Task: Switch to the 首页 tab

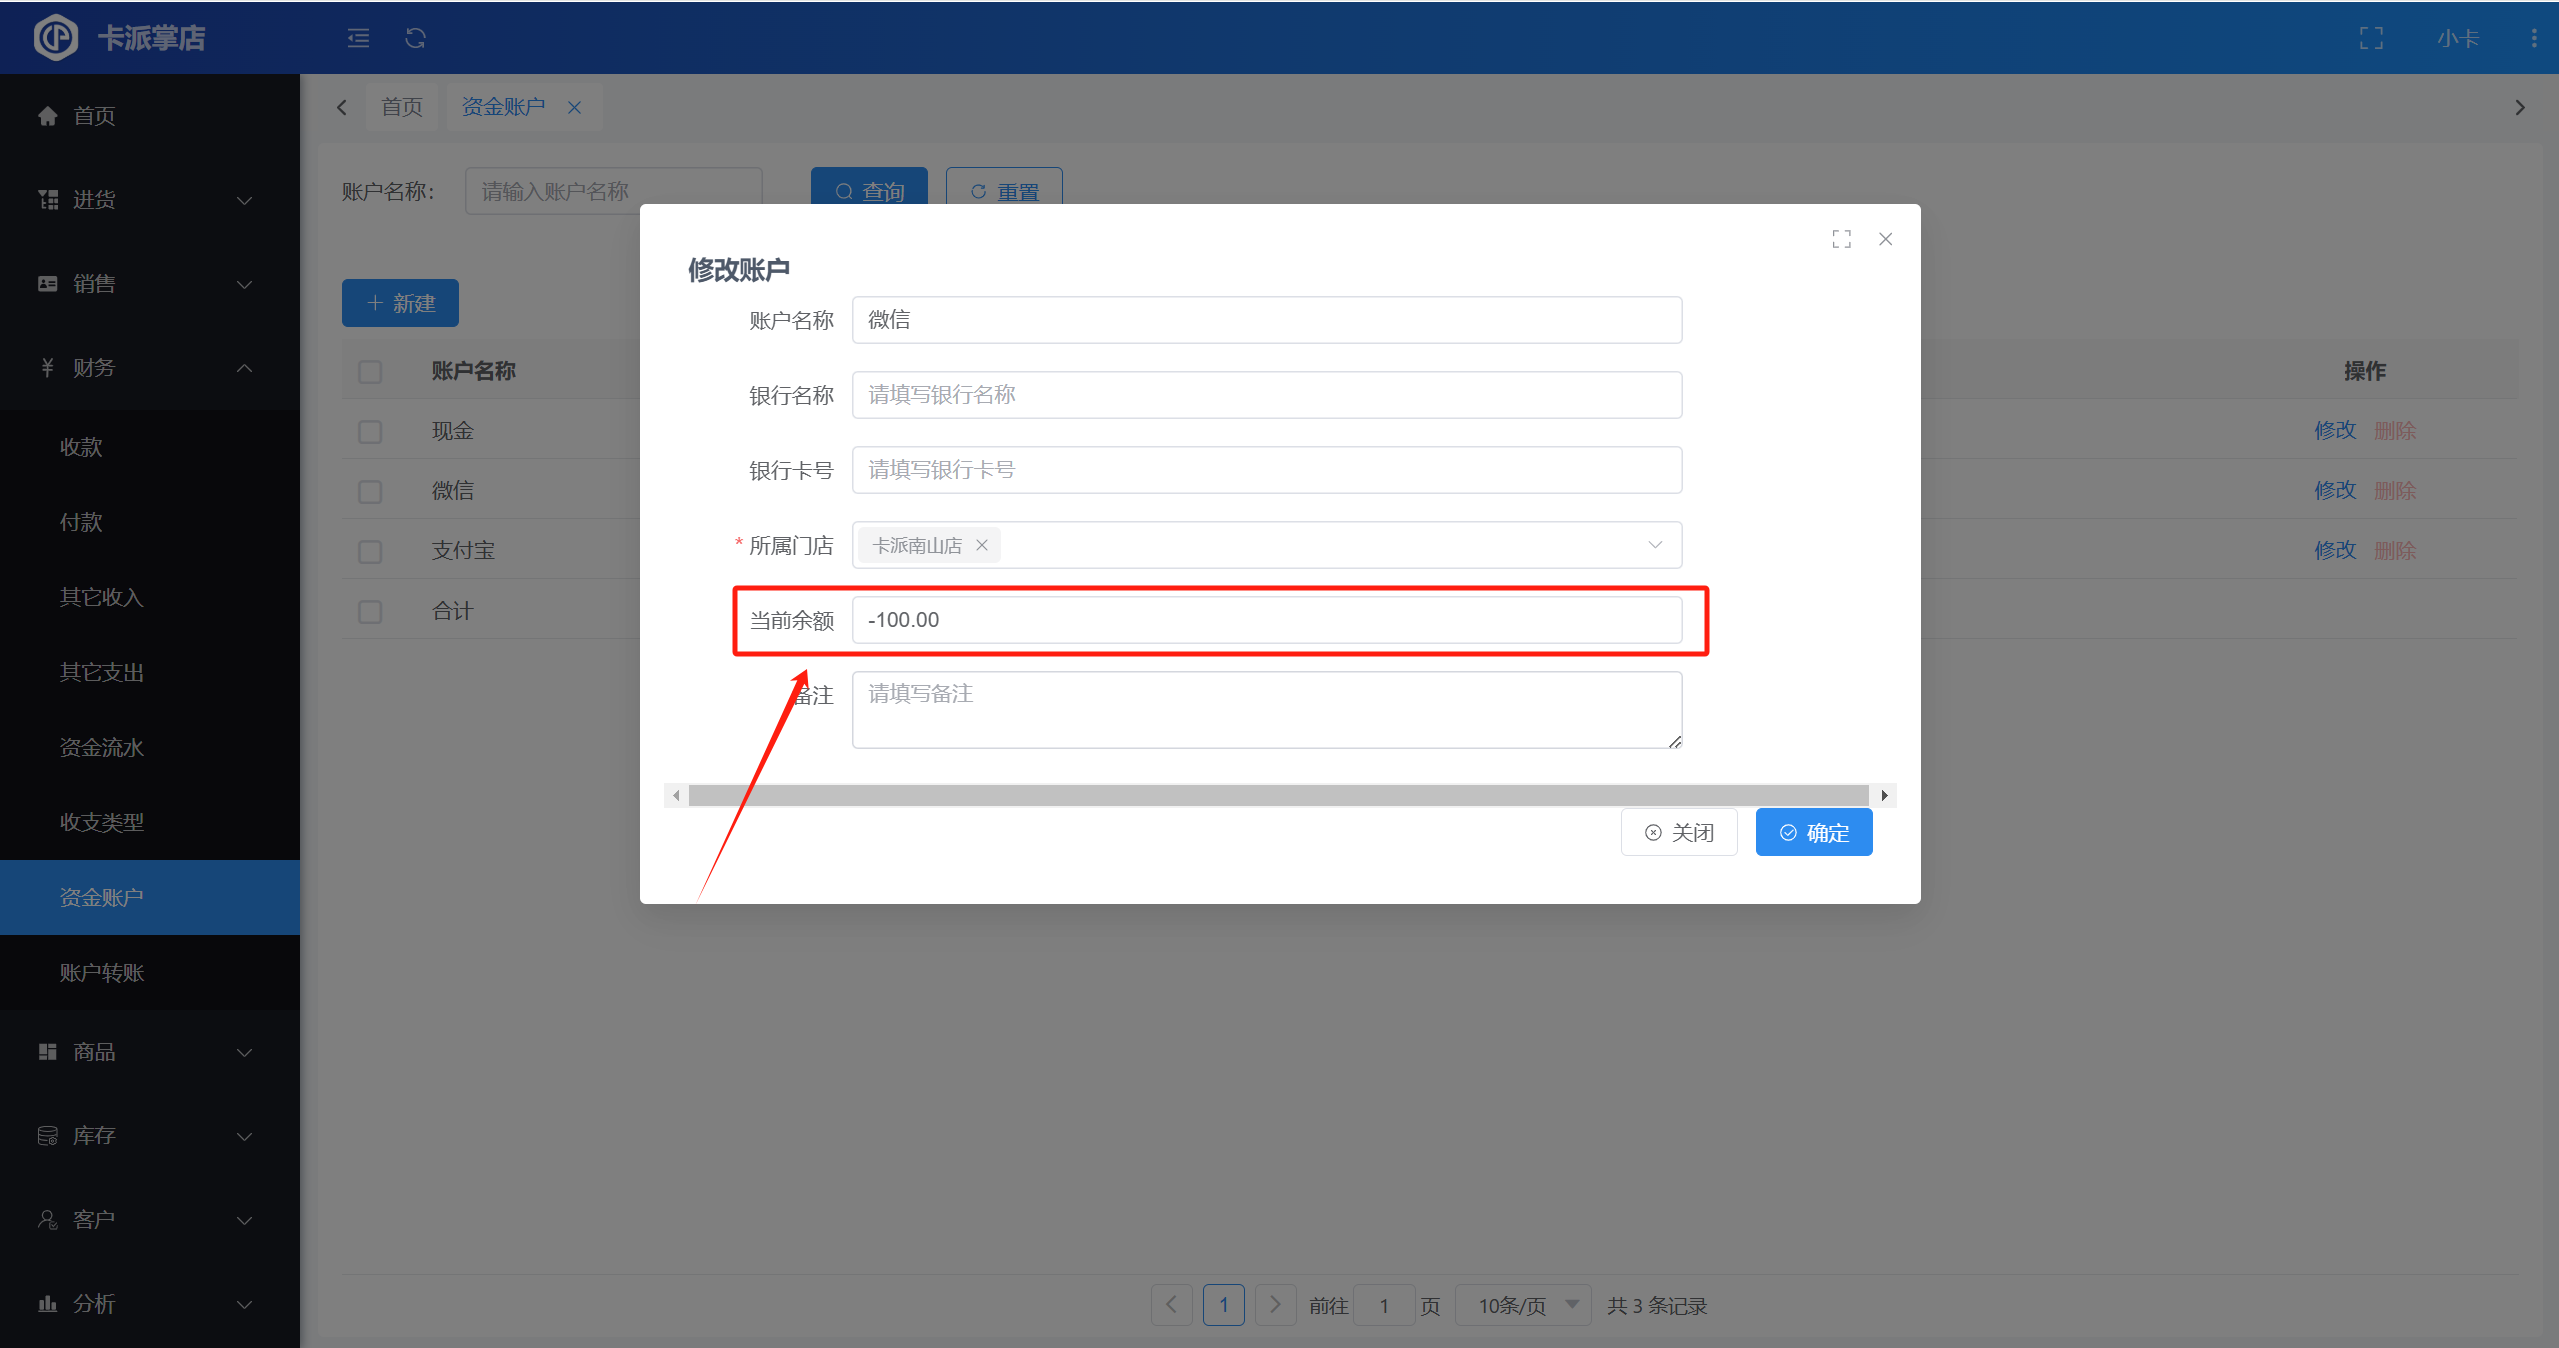Action: tap(402, 107)
